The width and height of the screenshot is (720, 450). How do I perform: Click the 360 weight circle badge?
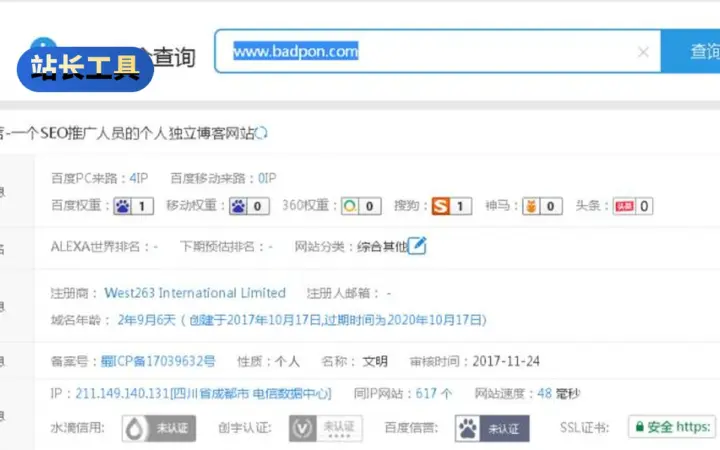click(x=361, y=206)
